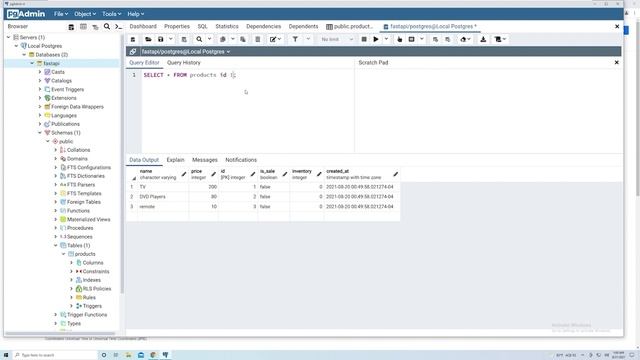Click the Stop query square icon
This screenshot has height=360, width=640.
(x=364, y=39)
